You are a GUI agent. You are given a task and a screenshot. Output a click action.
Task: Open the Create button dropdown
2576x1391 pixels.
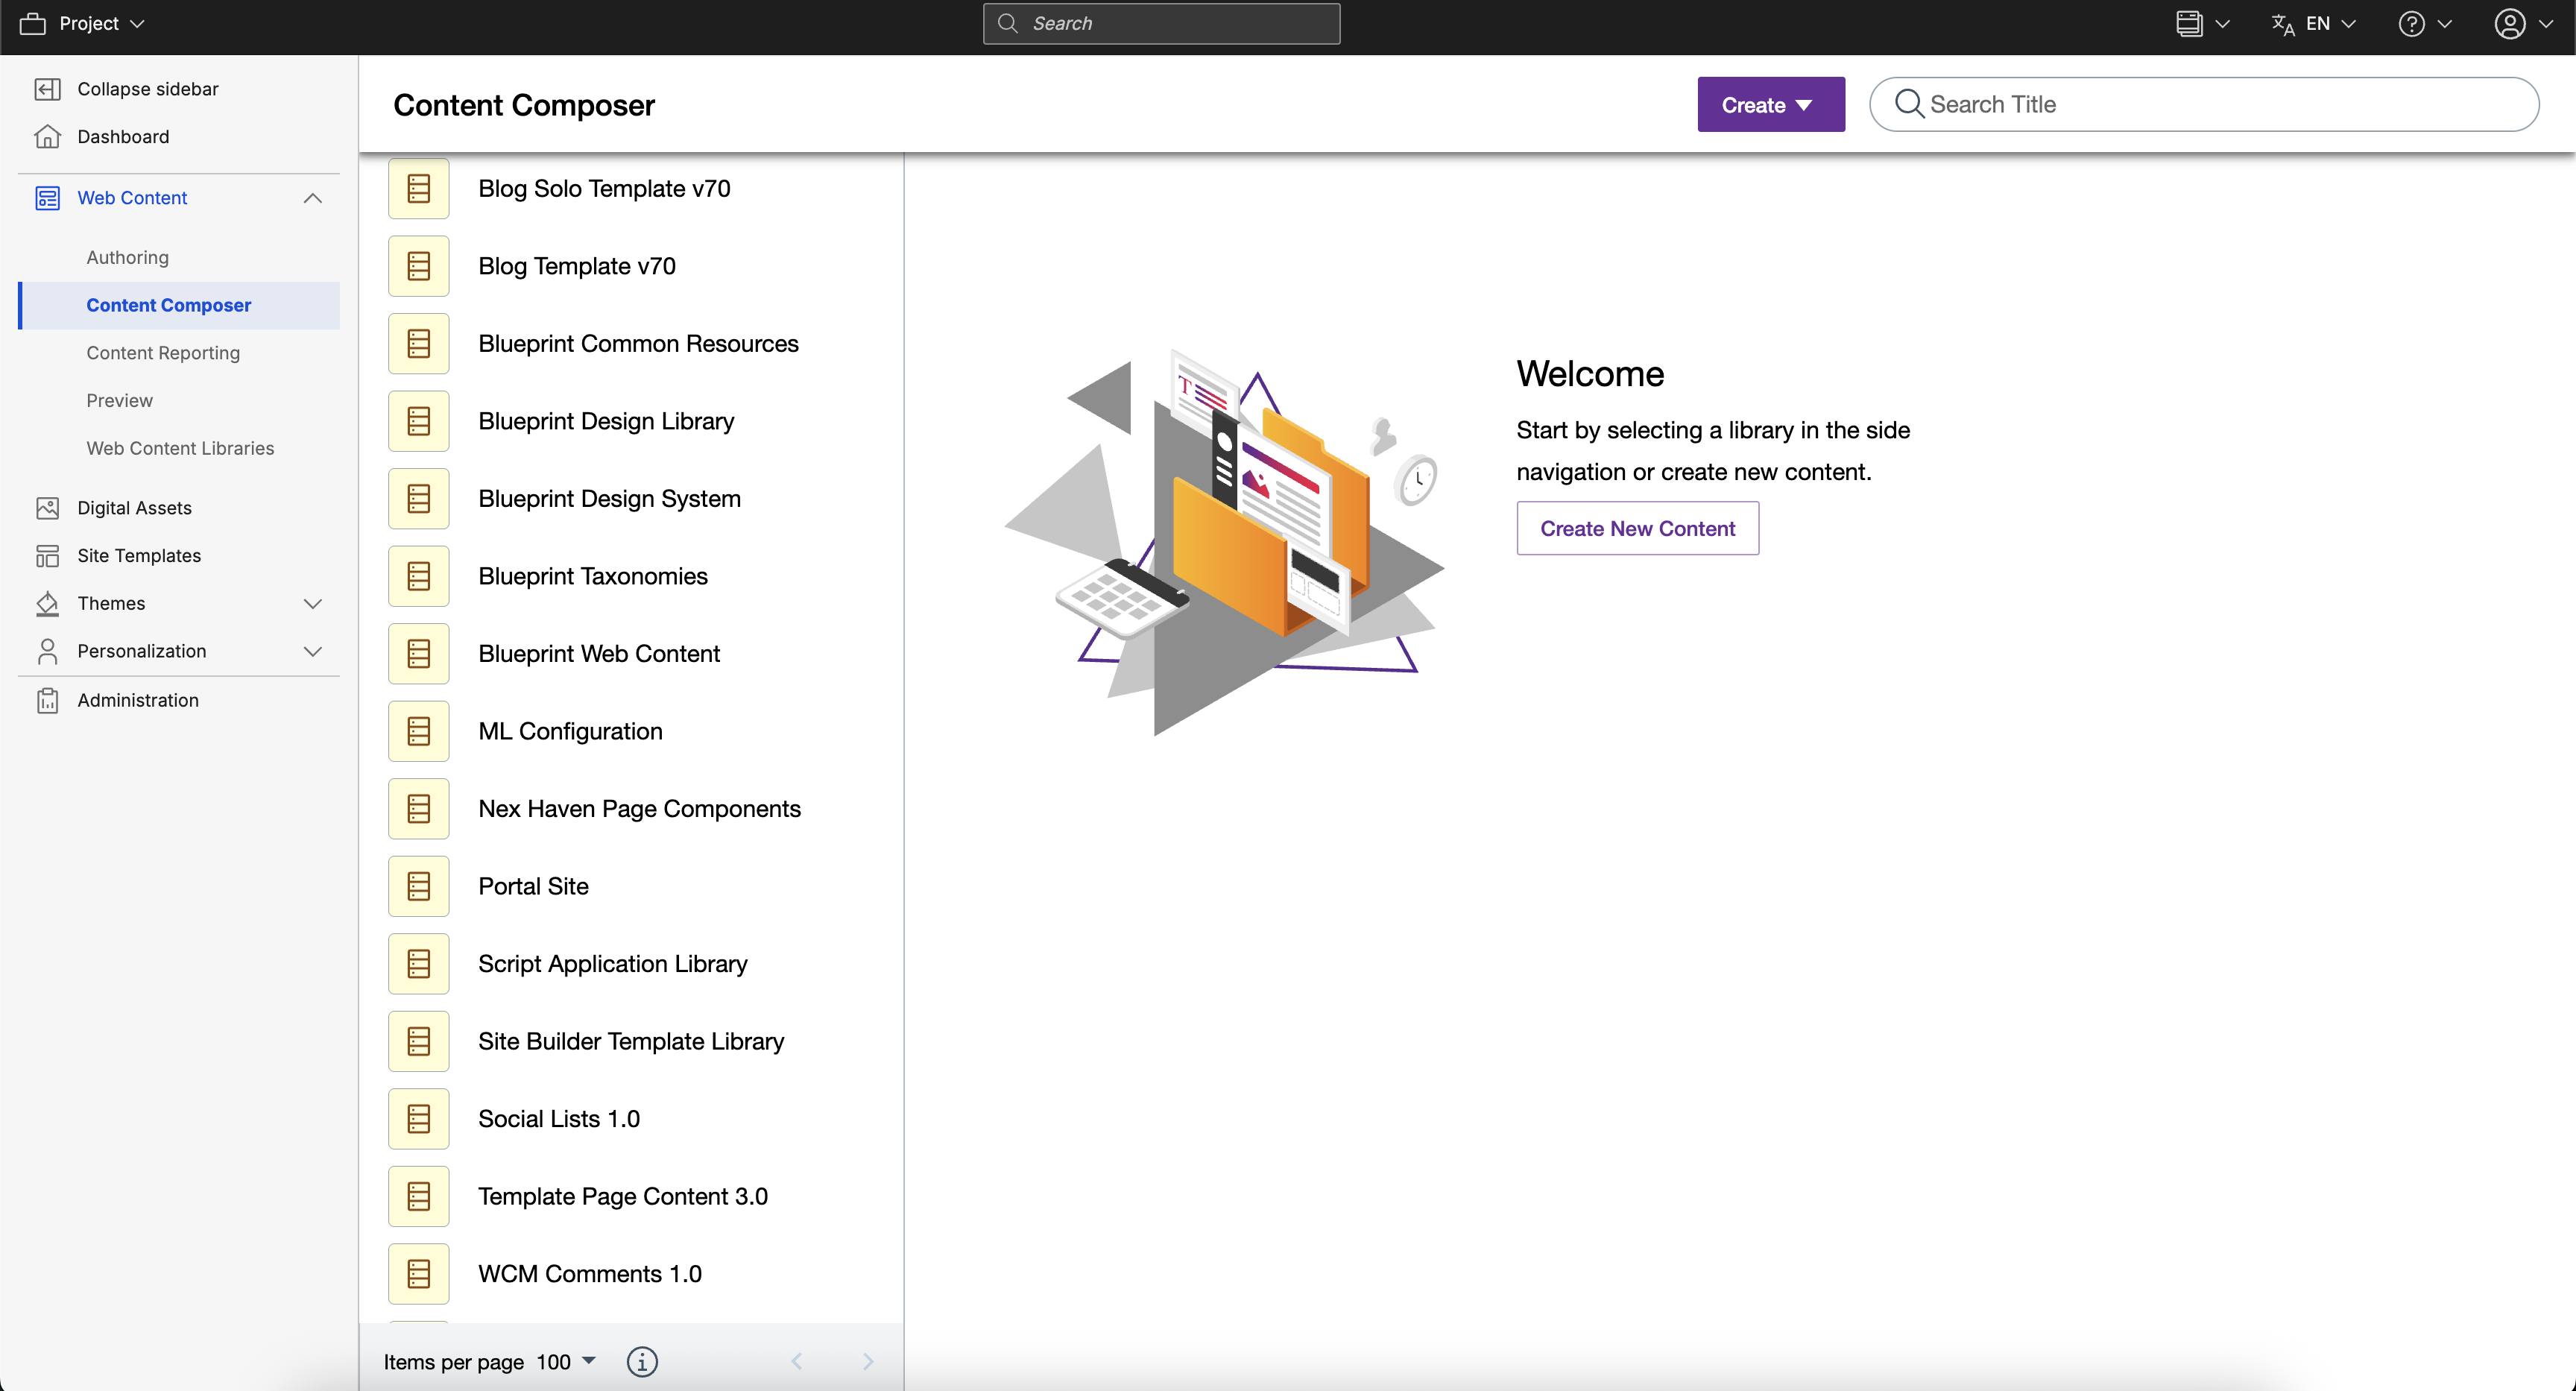(1770, 104)
